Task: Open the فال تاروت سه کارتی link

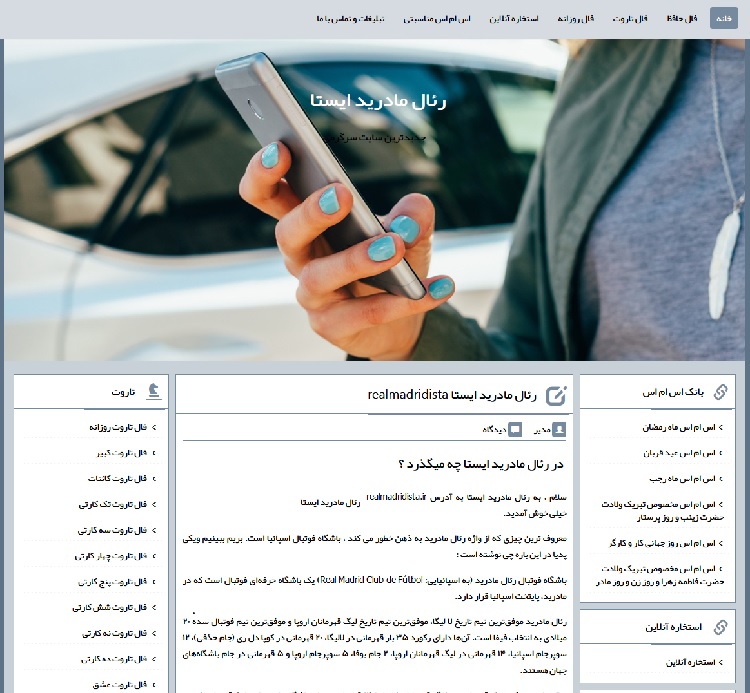Action: tap(112, 530)
